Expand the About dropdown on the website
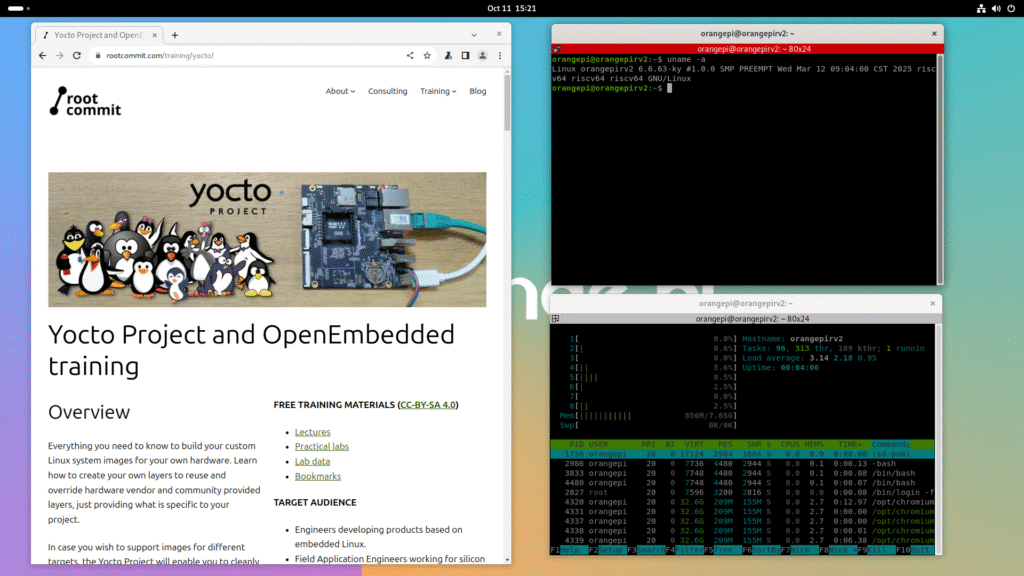Image resolution: width=1024 pixels, height=576 pixels. click(x=340, y=90)
